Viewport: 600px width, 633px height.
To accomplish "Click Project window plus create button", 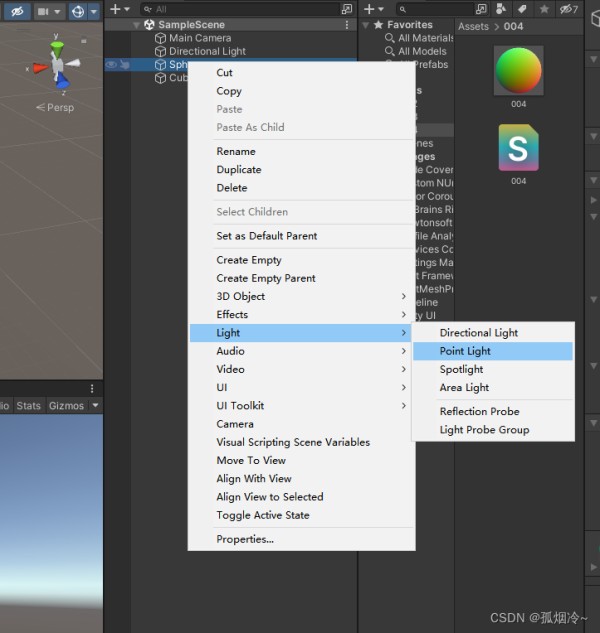I will coord(369,9).
